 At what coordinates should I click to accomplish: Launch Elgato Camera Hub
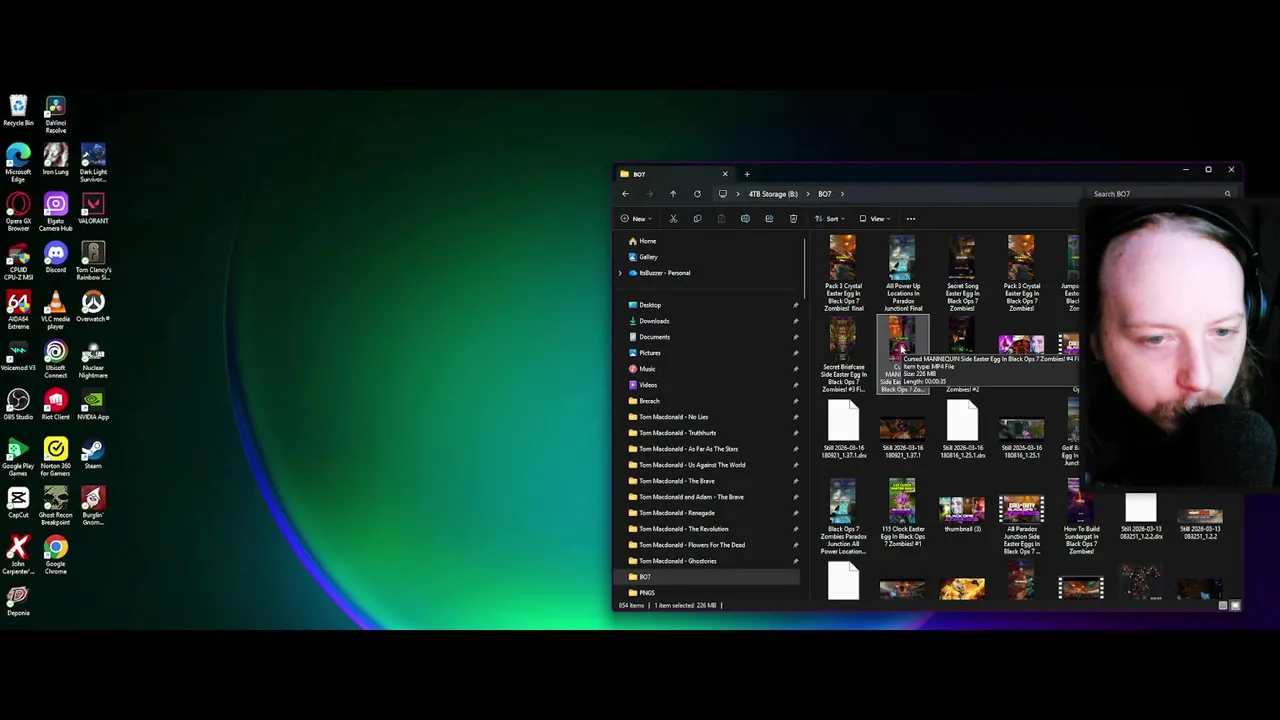[56, 212]
